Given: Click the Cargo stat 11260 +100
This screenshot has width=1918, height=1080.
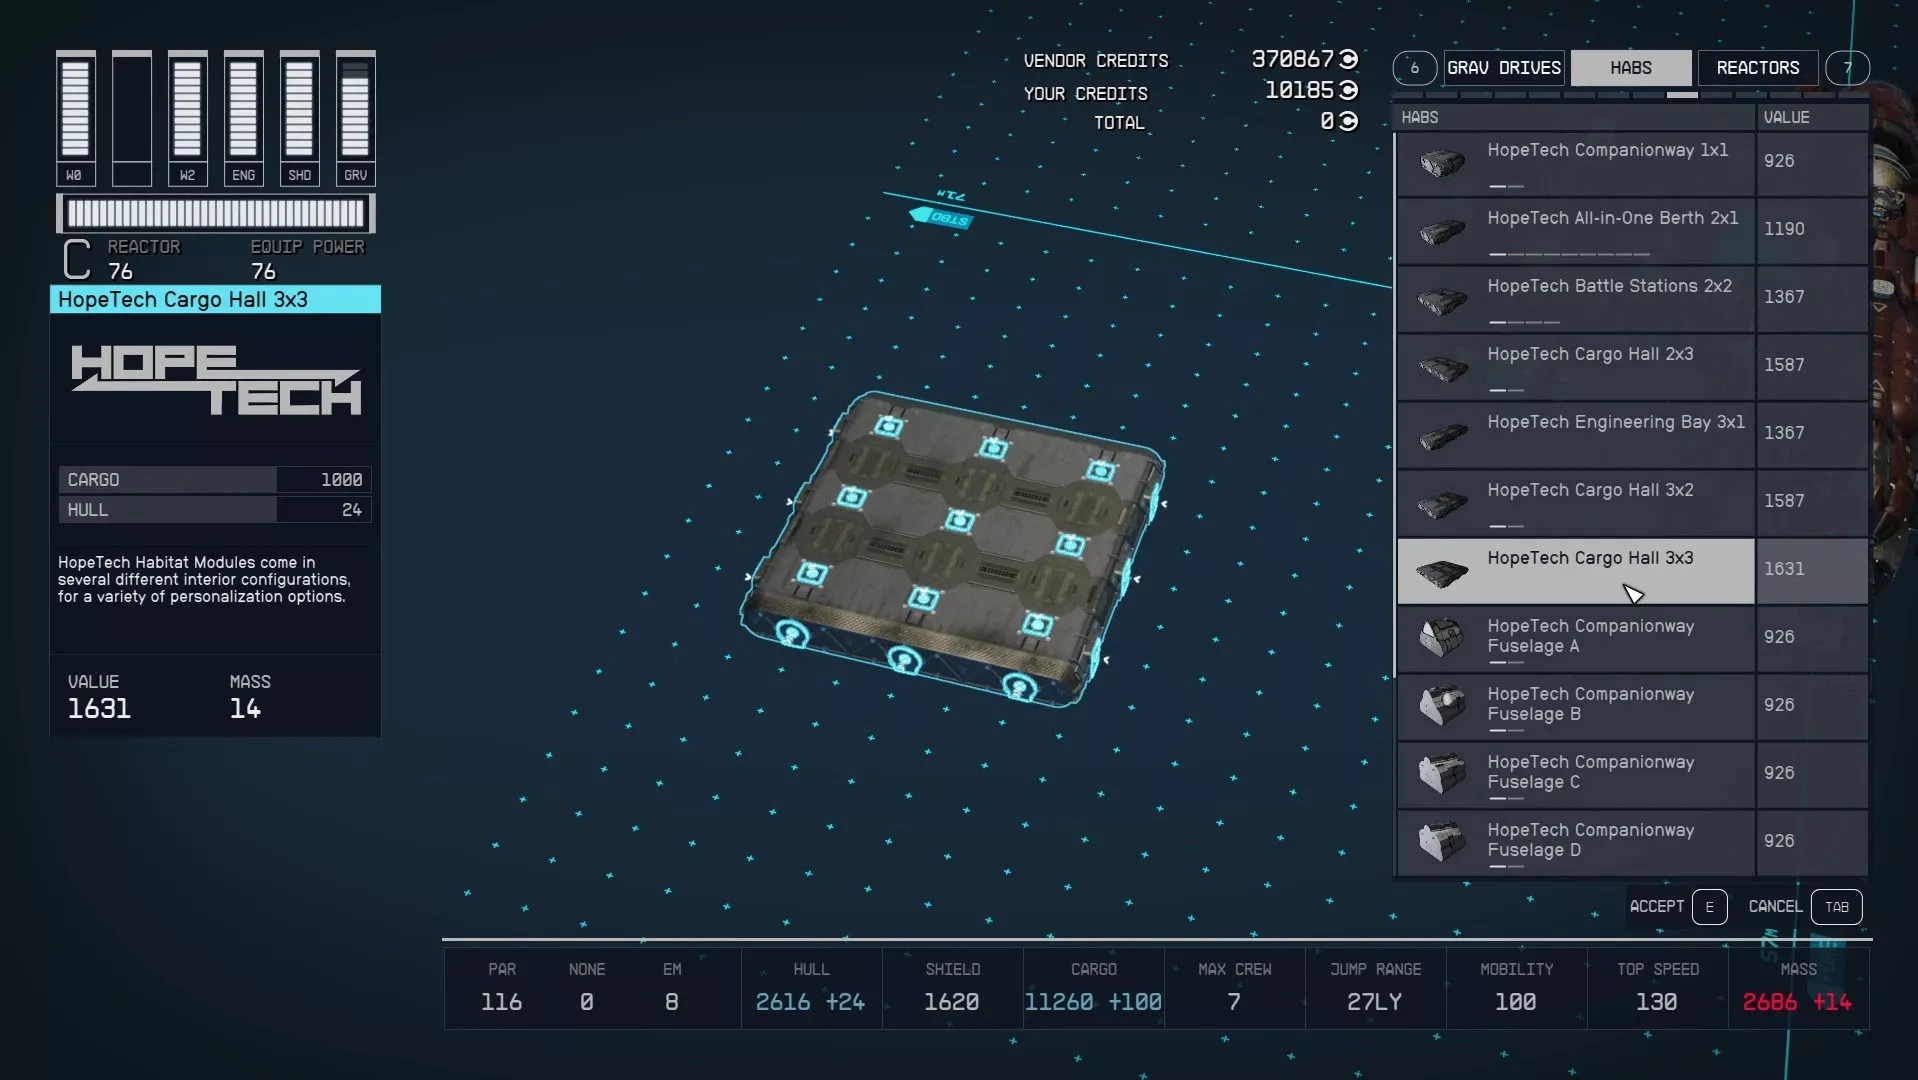Looking at the screenshot, I should click(1094, 988).
